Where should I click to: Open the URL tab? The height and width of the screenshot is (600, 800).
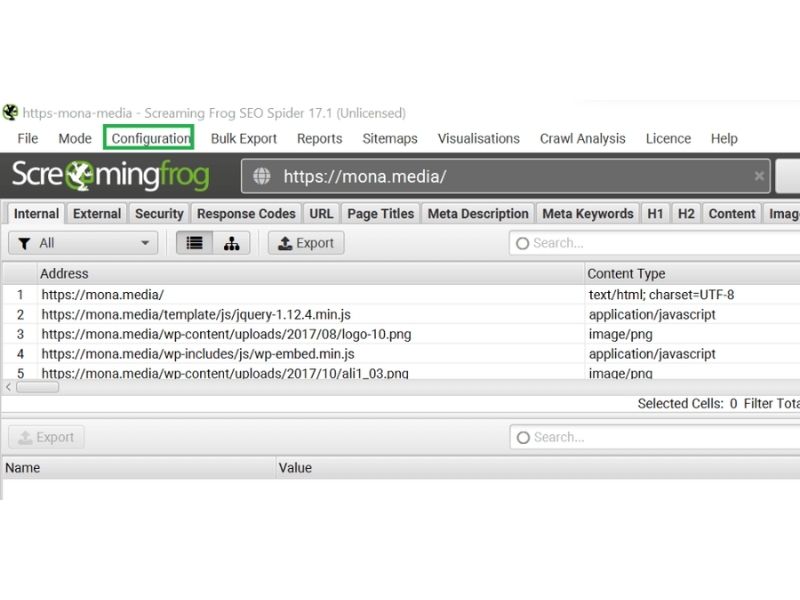(321, 213)
